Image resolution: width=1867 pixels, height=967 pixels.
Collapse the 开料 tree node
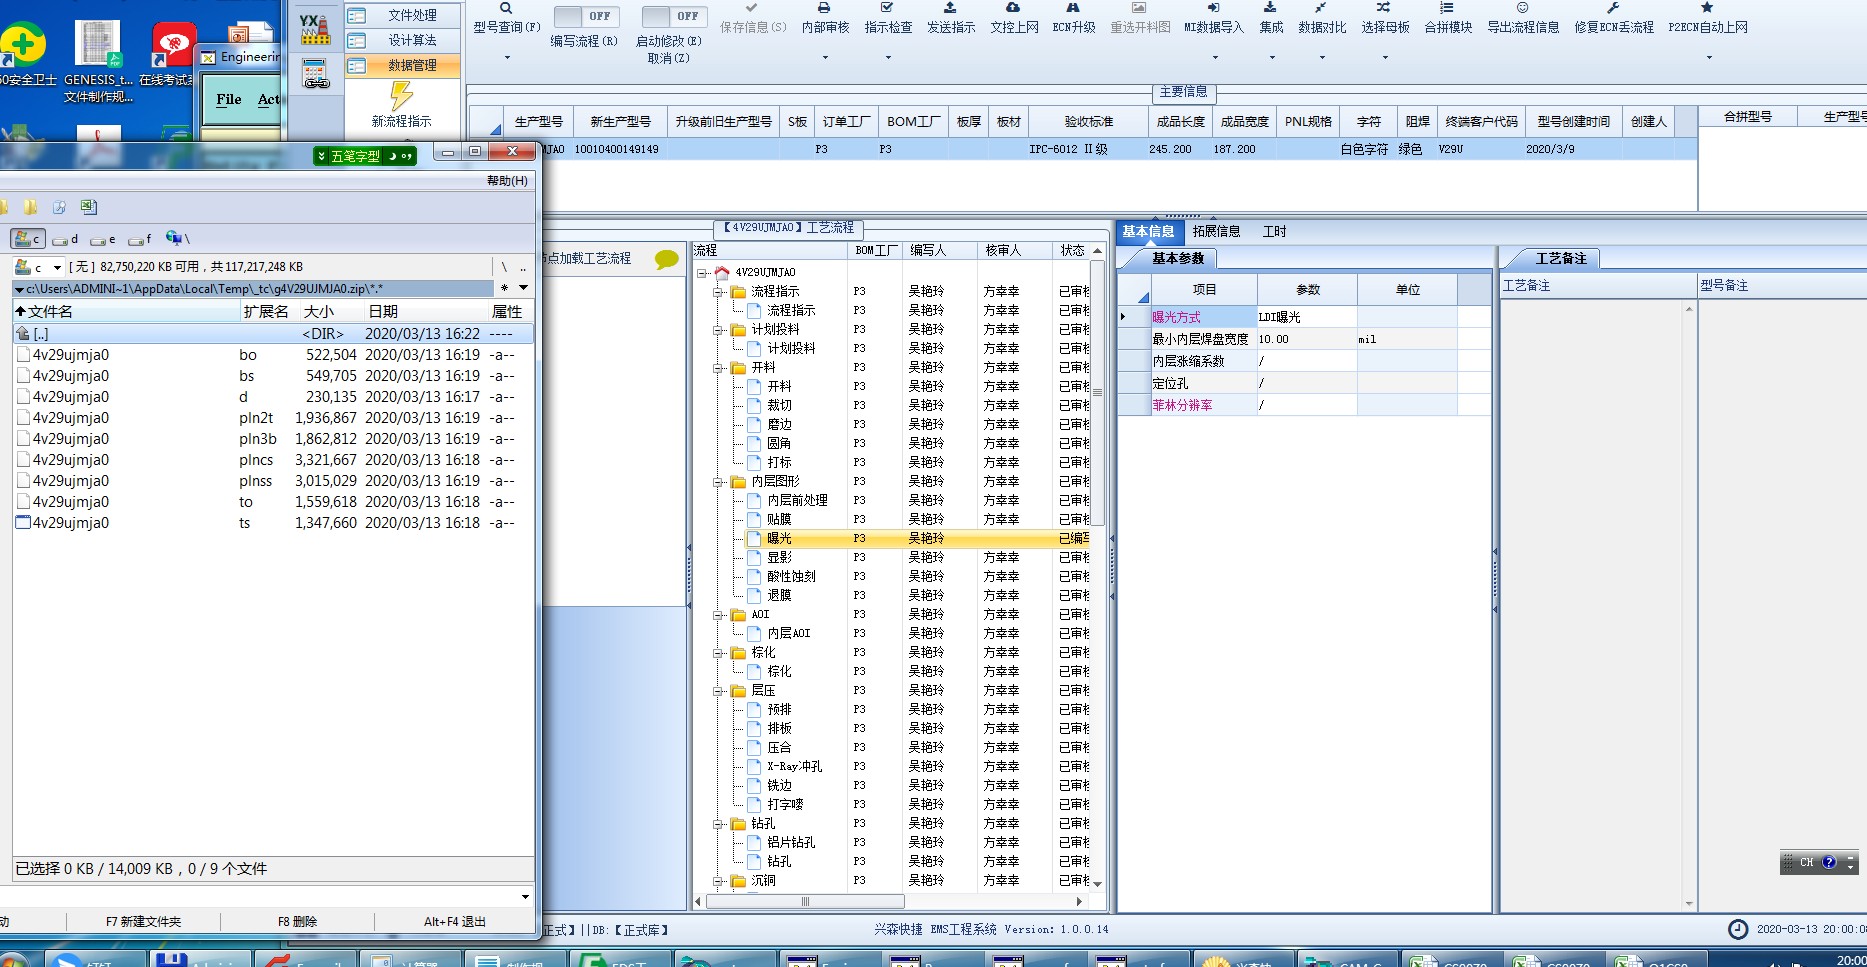[x=718, y=368]
